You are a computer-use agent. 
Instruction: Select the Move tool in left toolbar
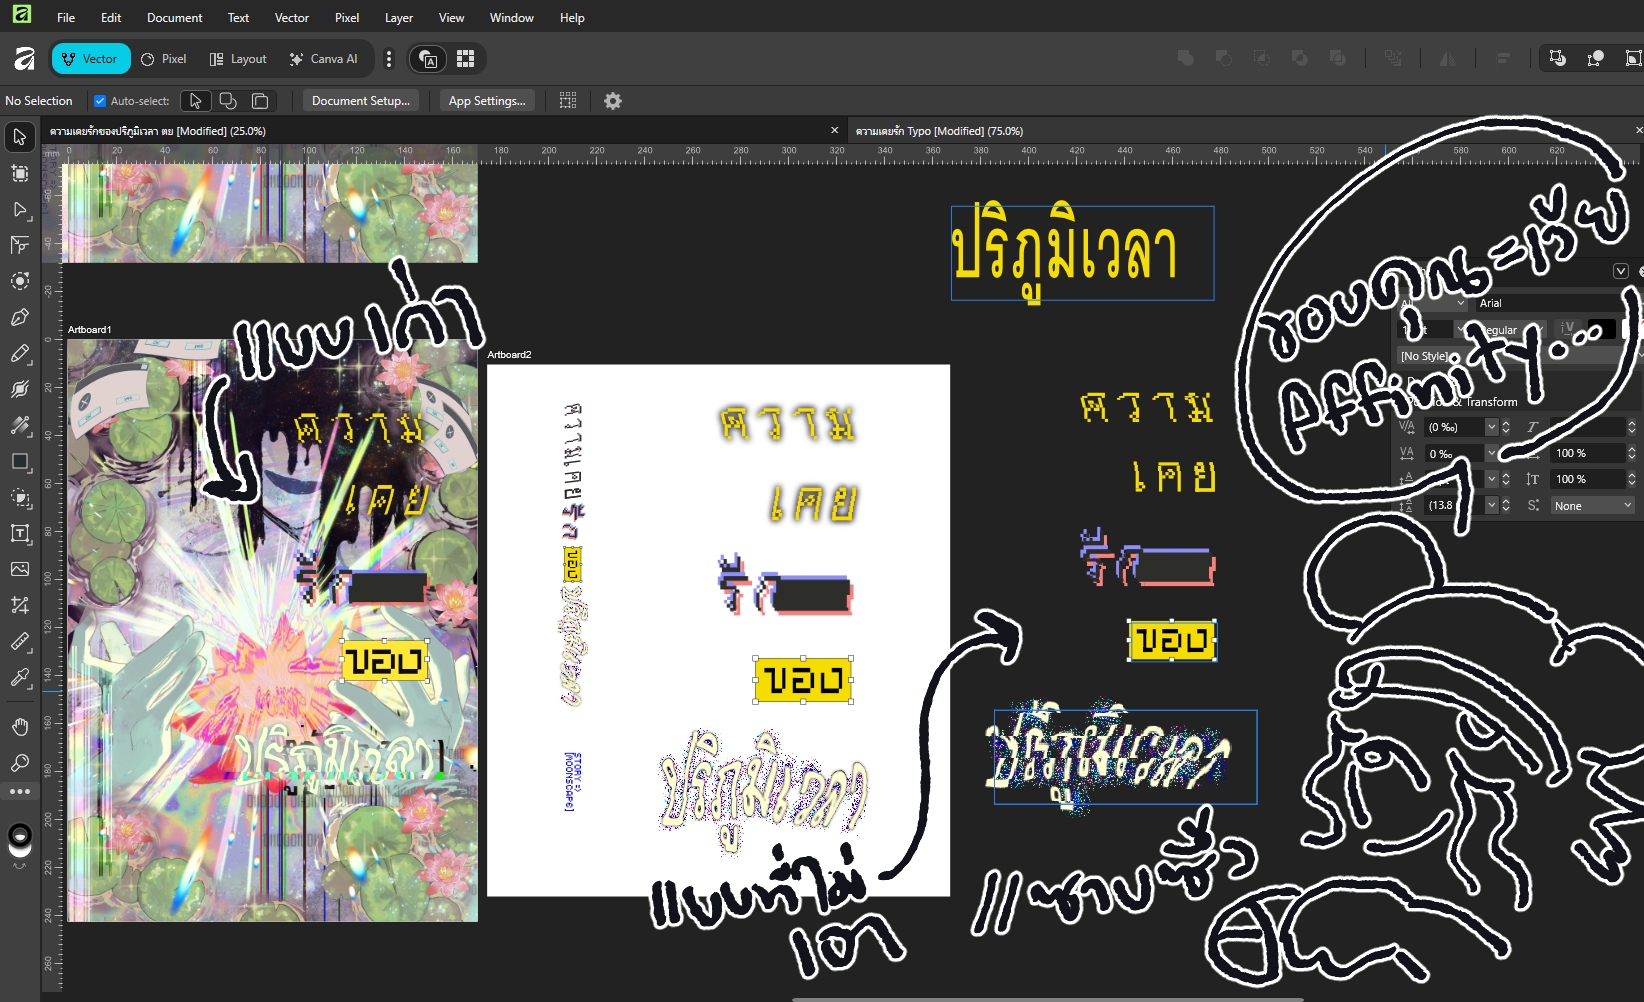(x=19, y=137)
